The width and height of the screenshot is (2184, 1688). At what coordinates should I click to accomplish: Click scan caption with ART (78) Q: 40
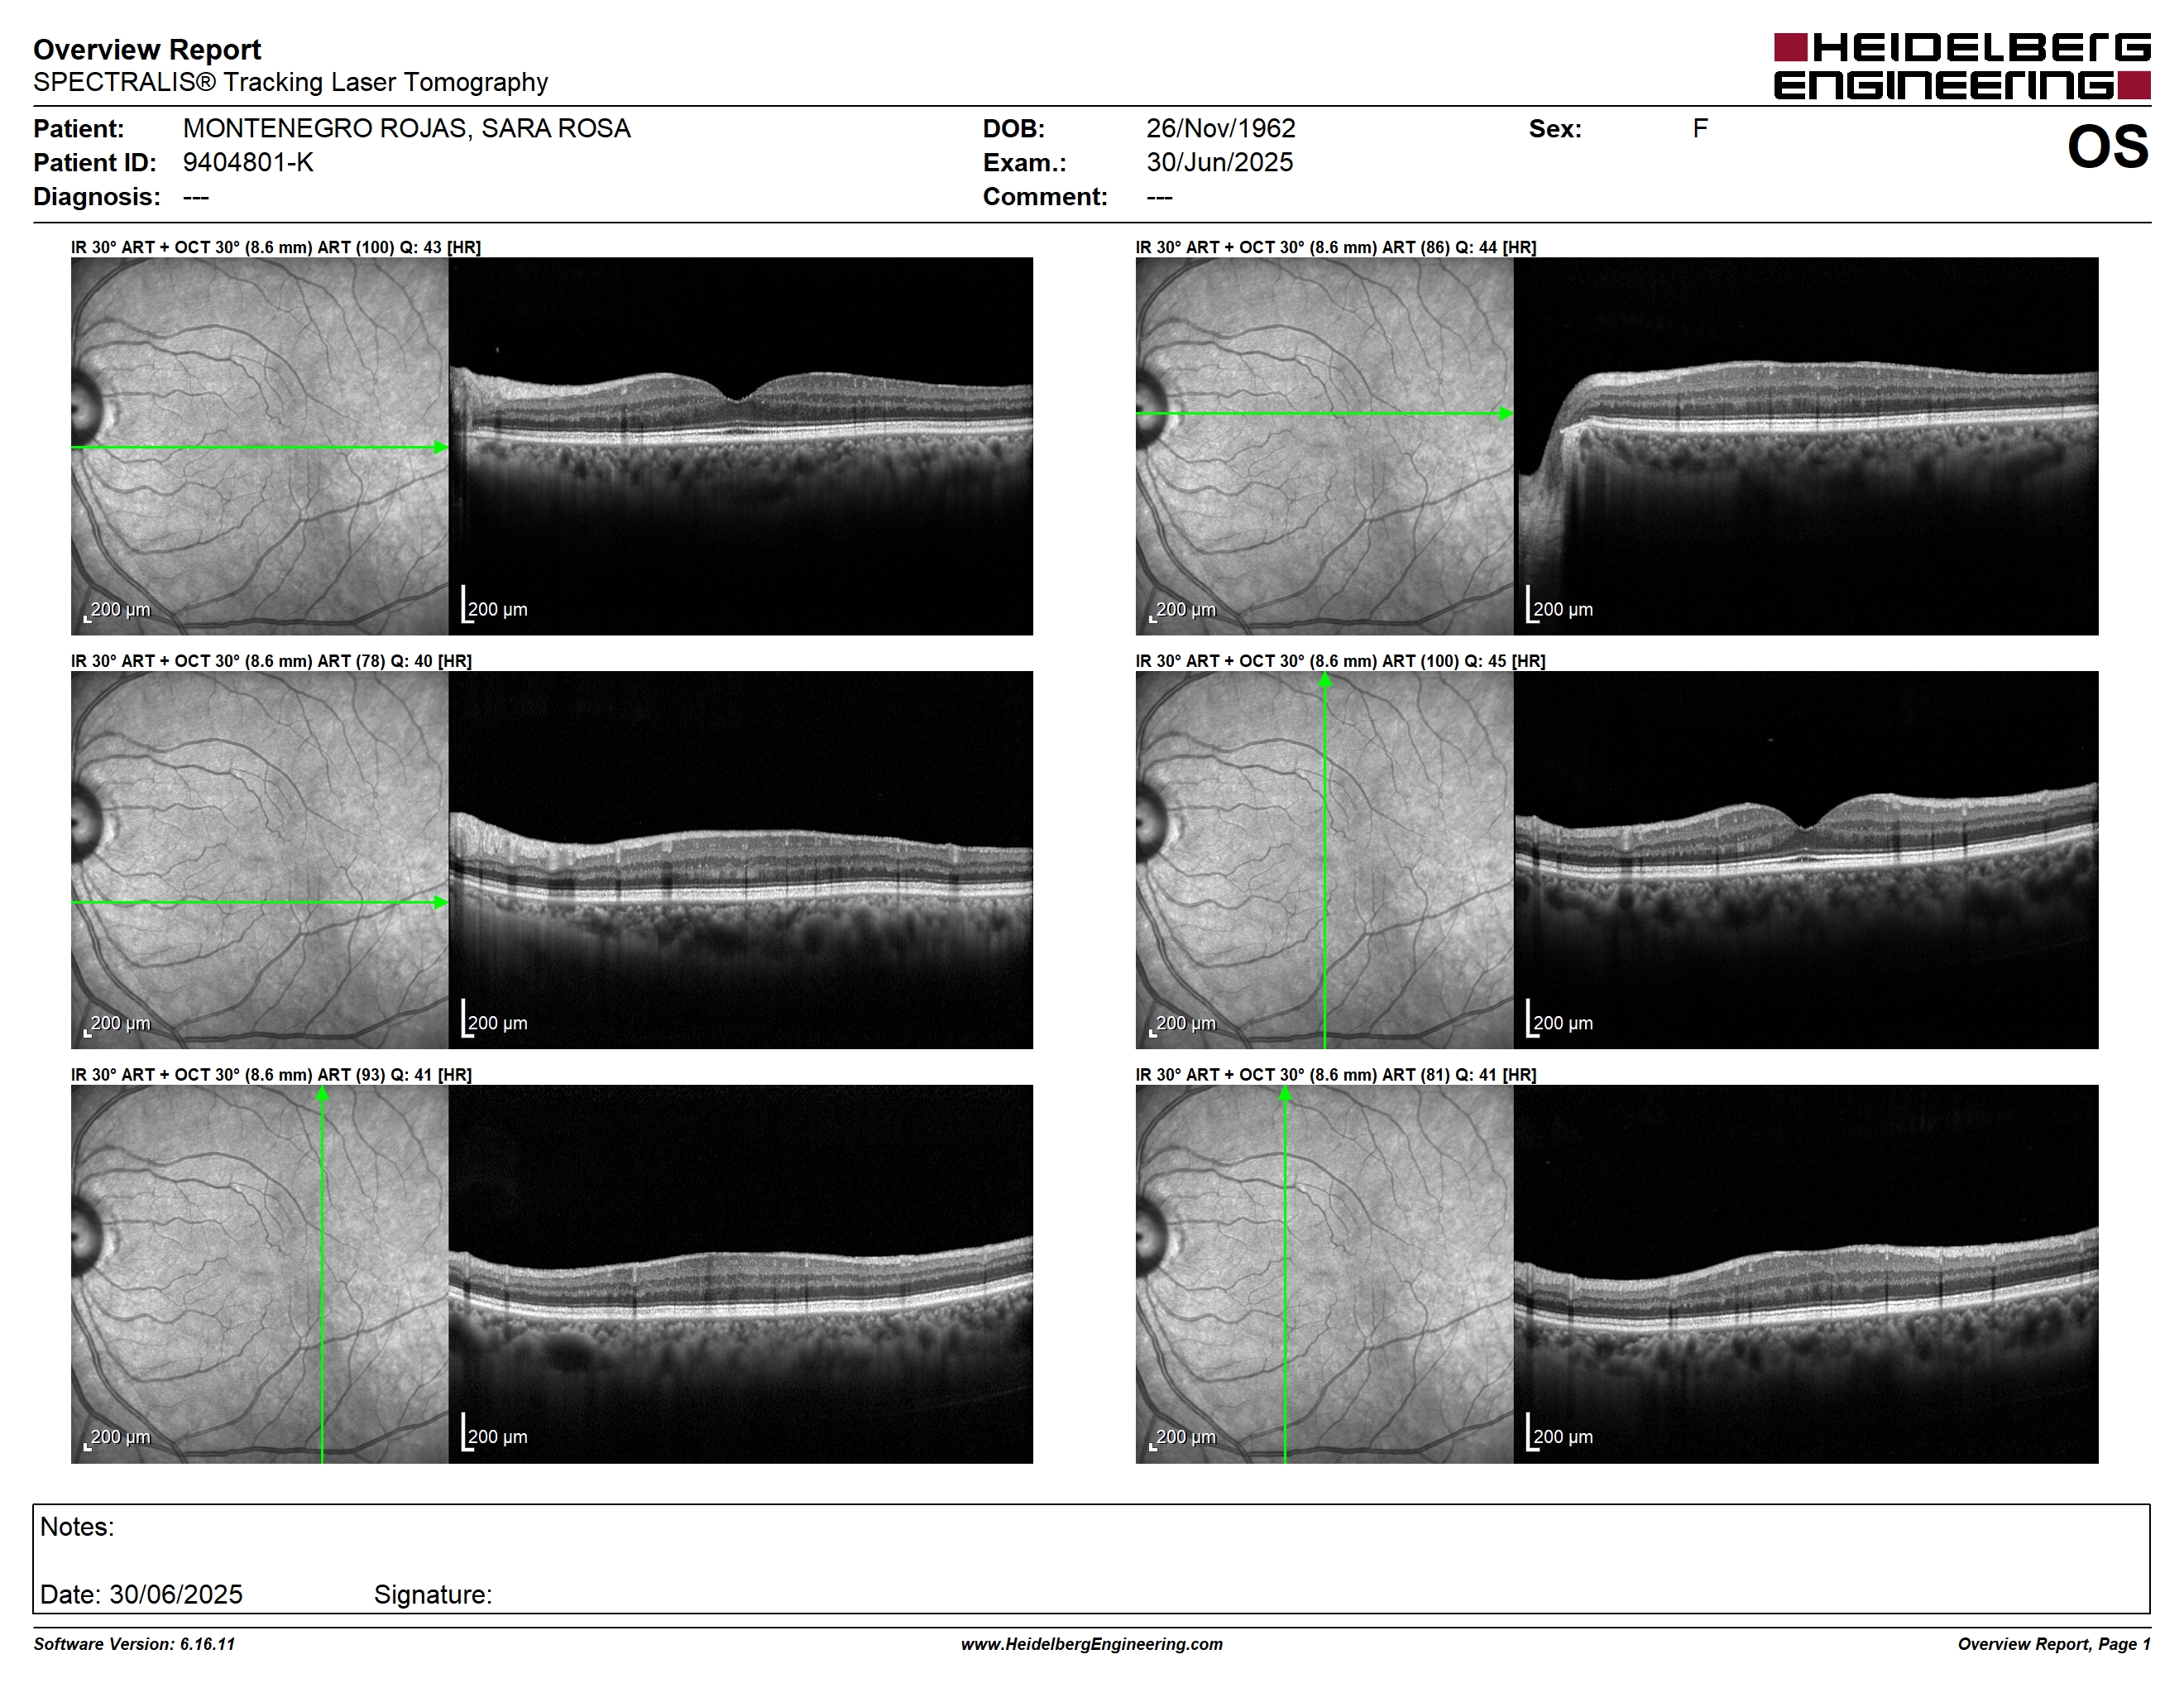(271, 661)
